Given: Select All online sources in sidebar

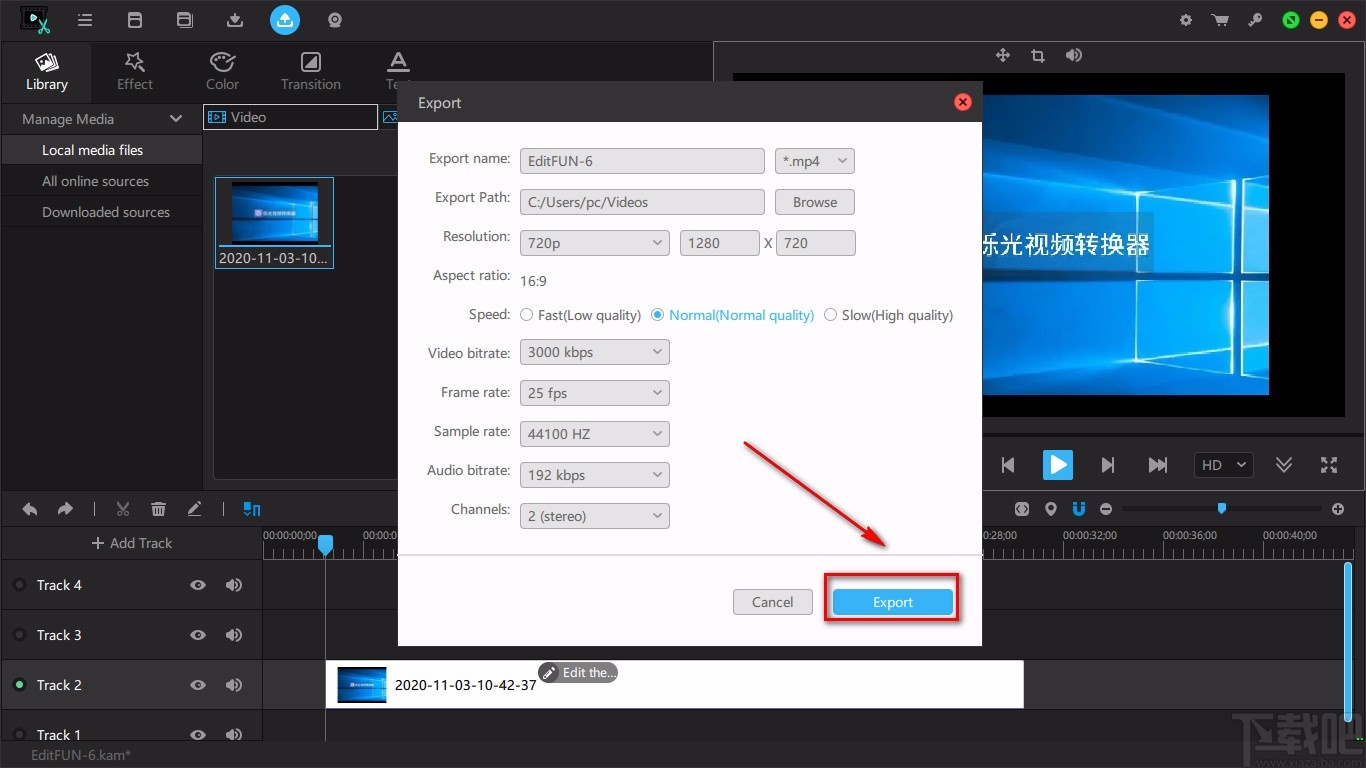Looking at the screenshot, I should 95,181.
